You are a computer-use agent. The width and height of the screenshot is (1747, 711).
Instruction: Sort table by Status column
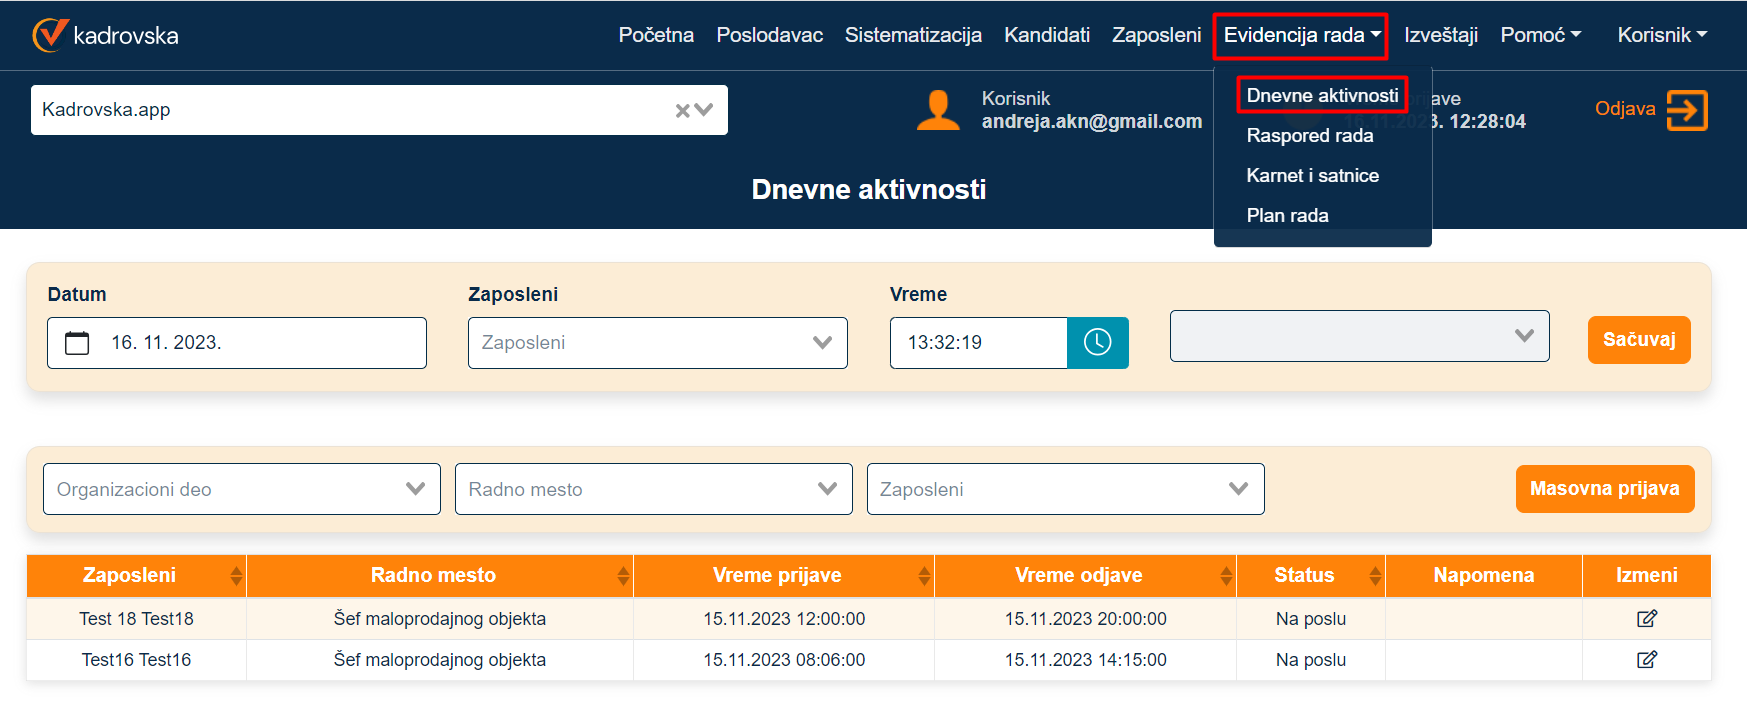[x=1375, y=576]
